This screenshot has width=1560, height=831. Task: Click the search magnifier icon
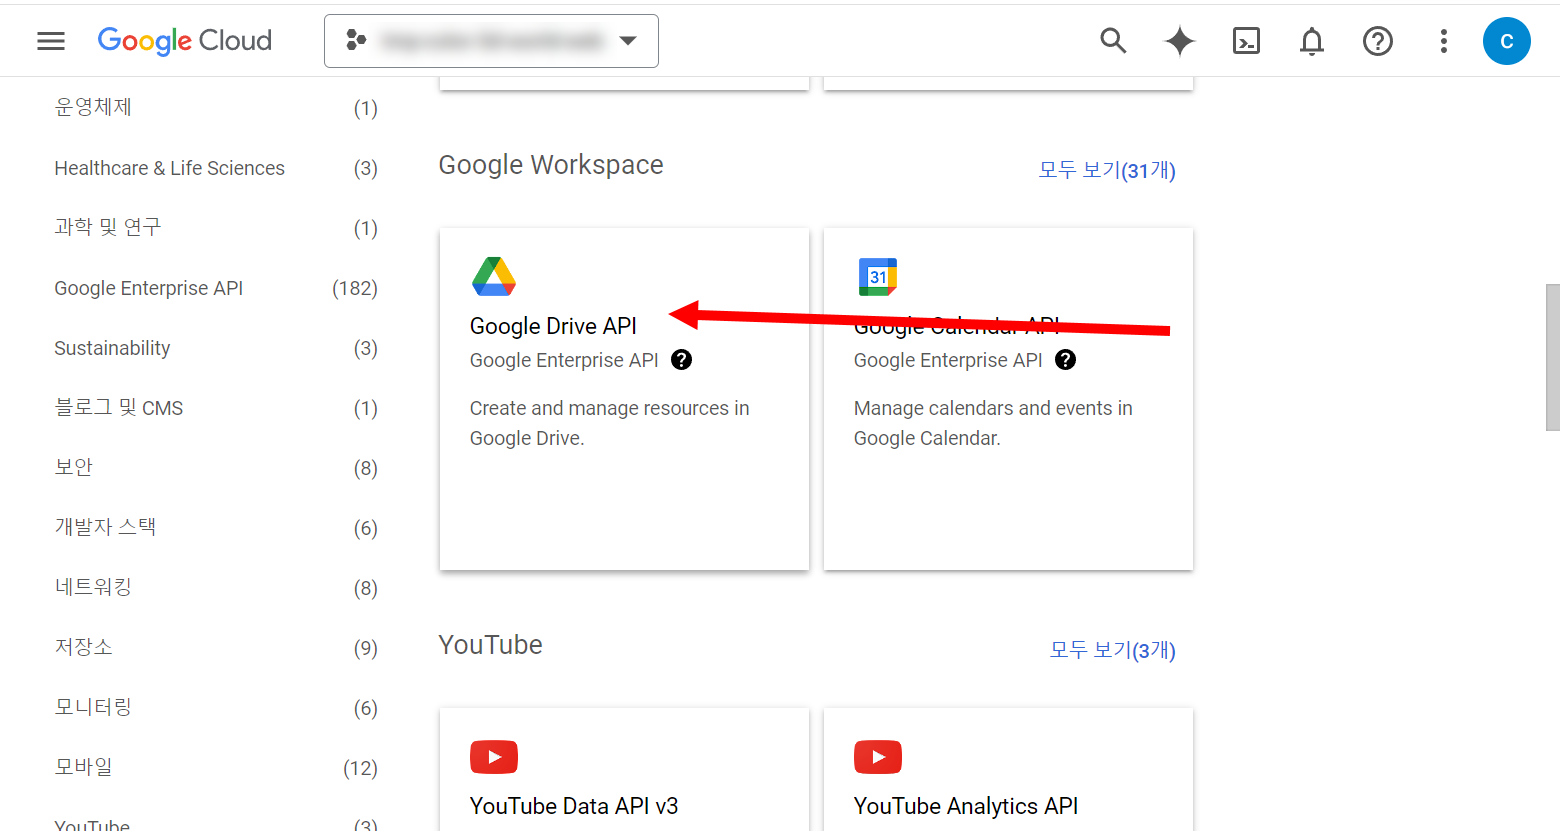tap(1113, 41)
